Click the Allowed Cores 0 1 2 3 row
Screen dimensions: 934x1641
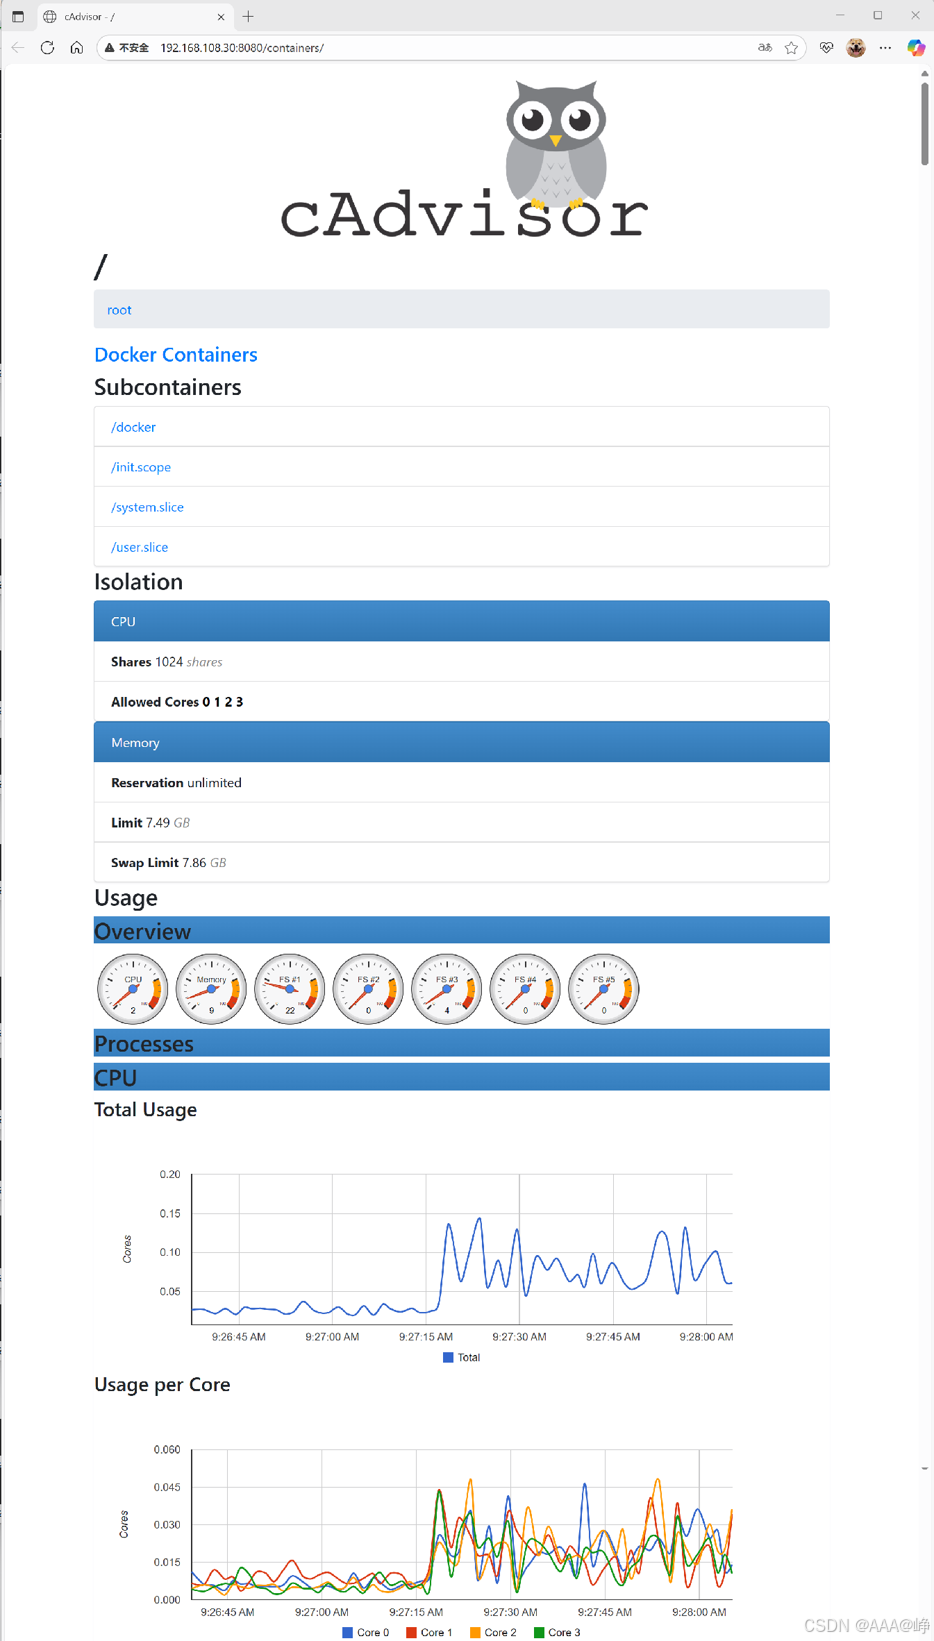point(462,702)
